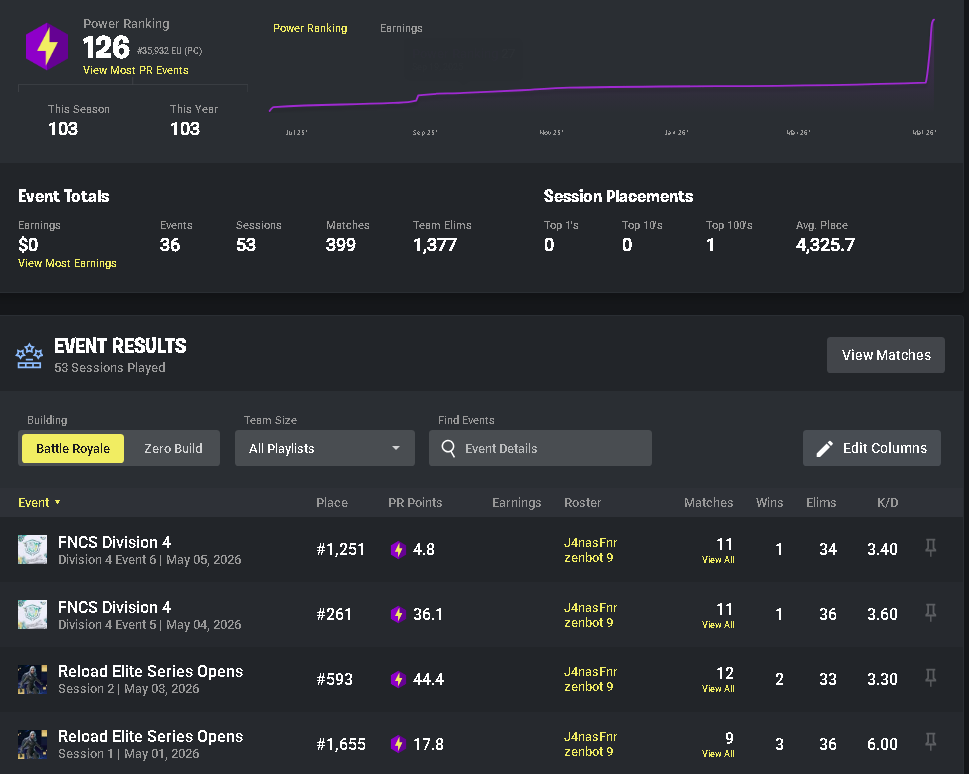Click the '1,377' Team Elims total
The image size is (969, 774).
click(x=435, y=245)
